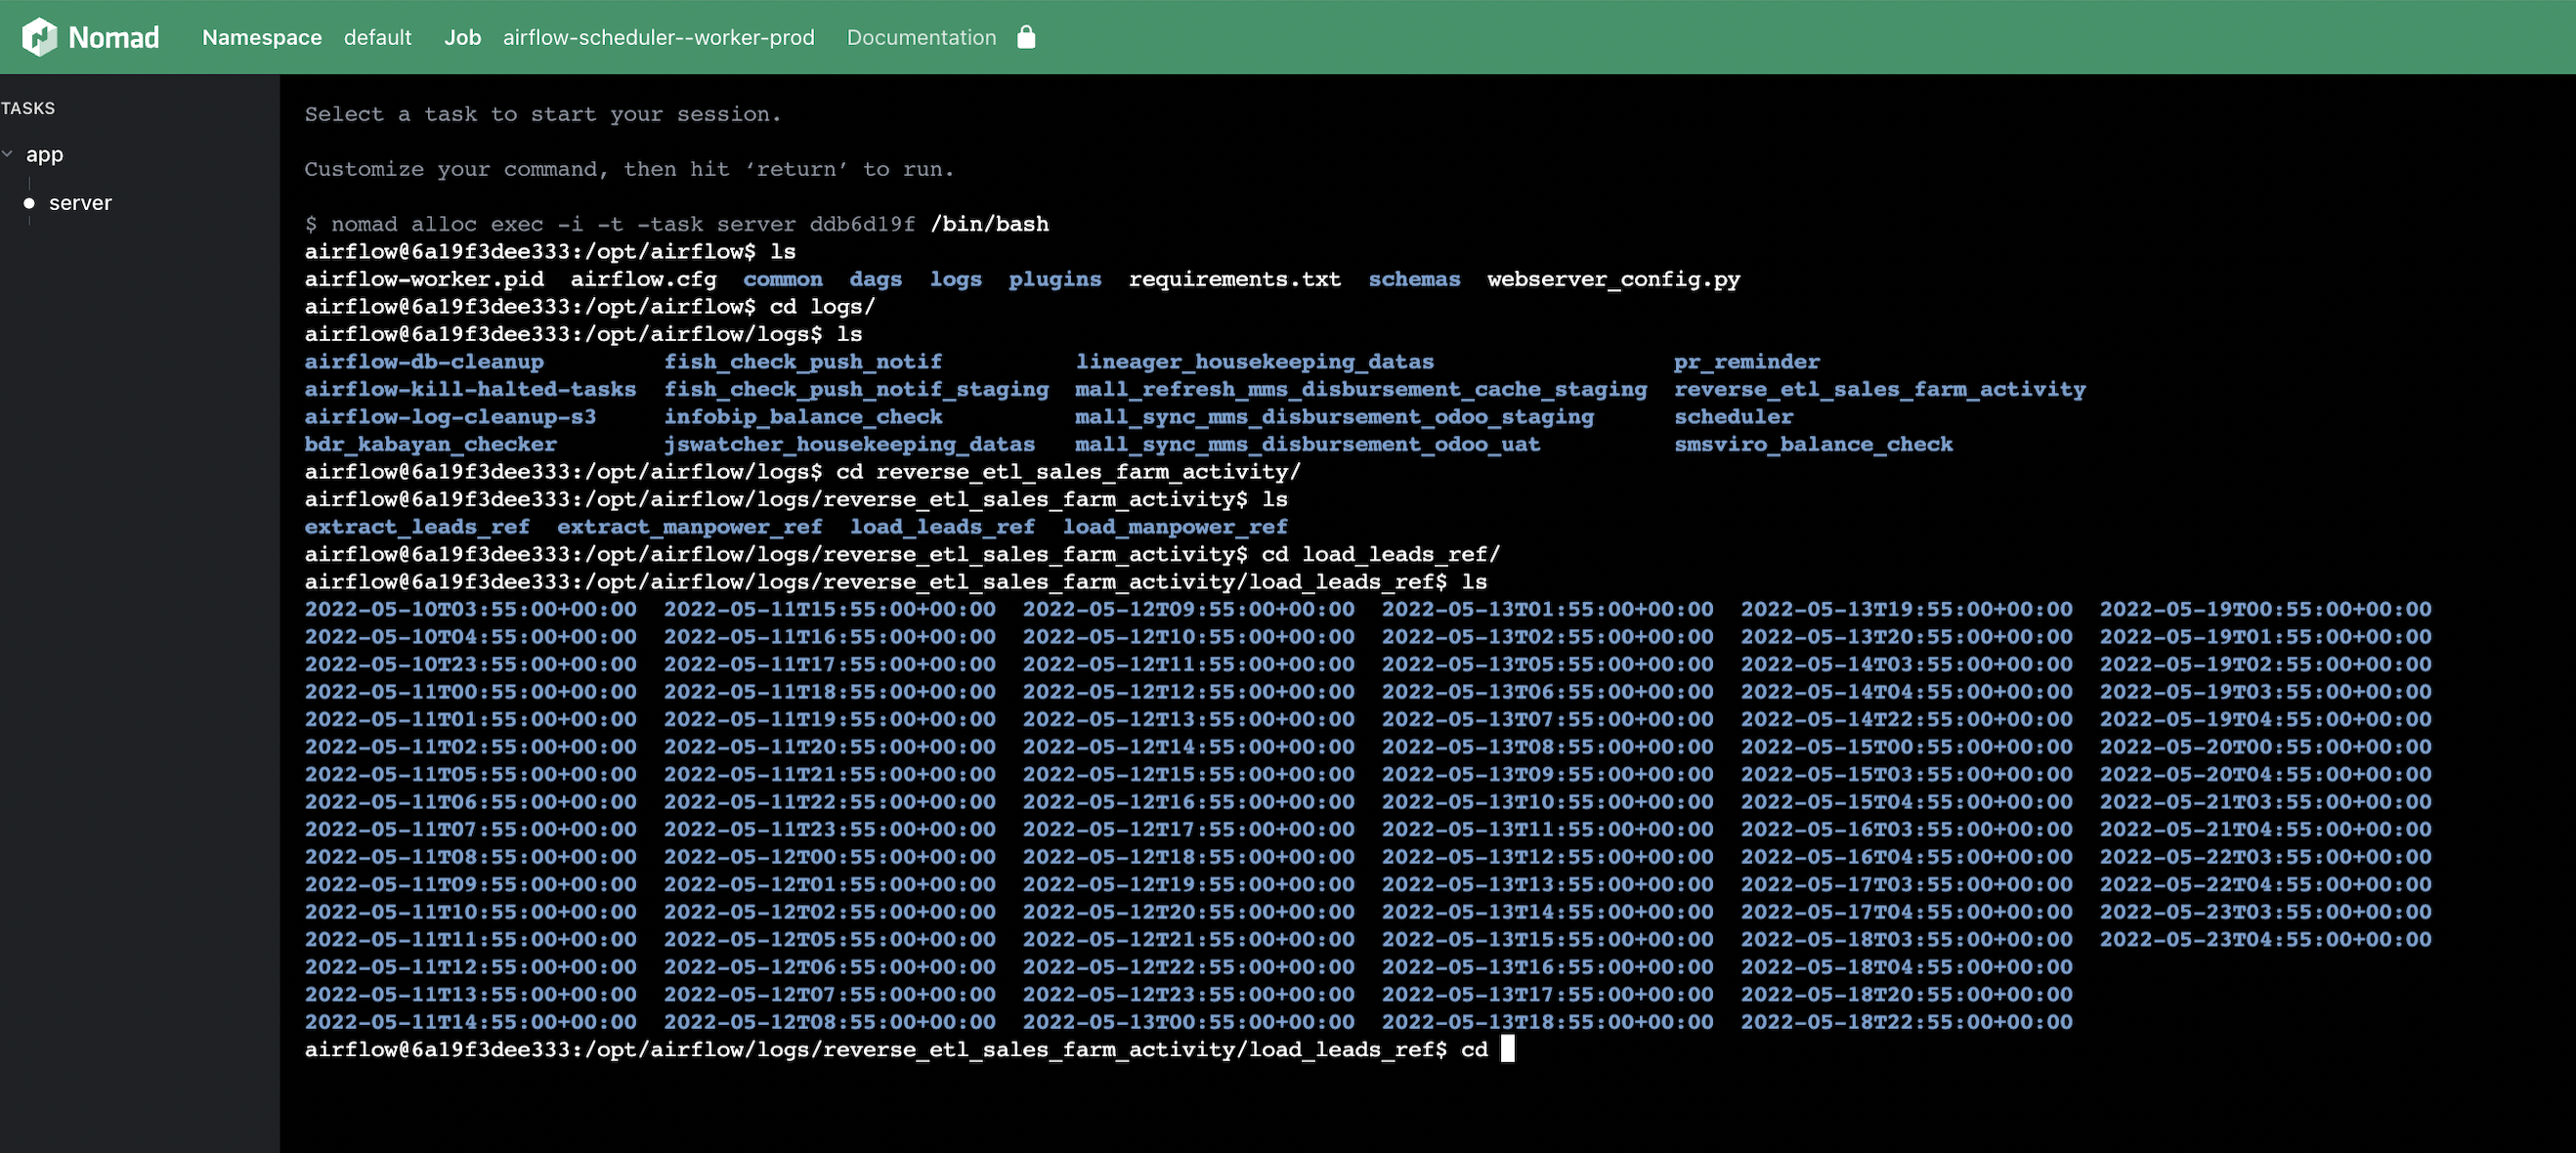Click the common directory name

(x=782, y=279)
